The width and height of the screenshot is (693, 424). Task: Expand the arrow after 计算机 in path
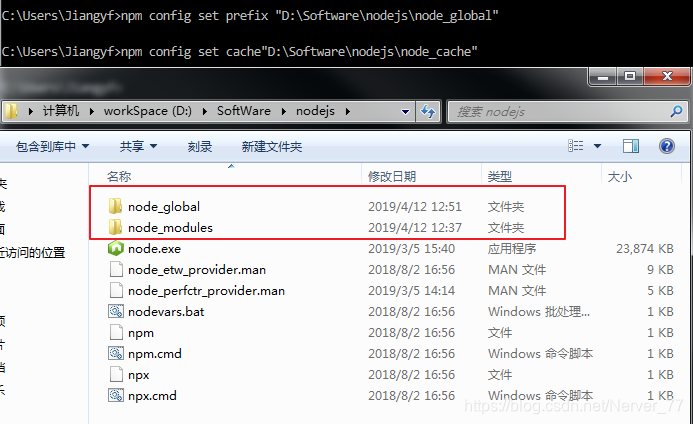tap(91, 111)
